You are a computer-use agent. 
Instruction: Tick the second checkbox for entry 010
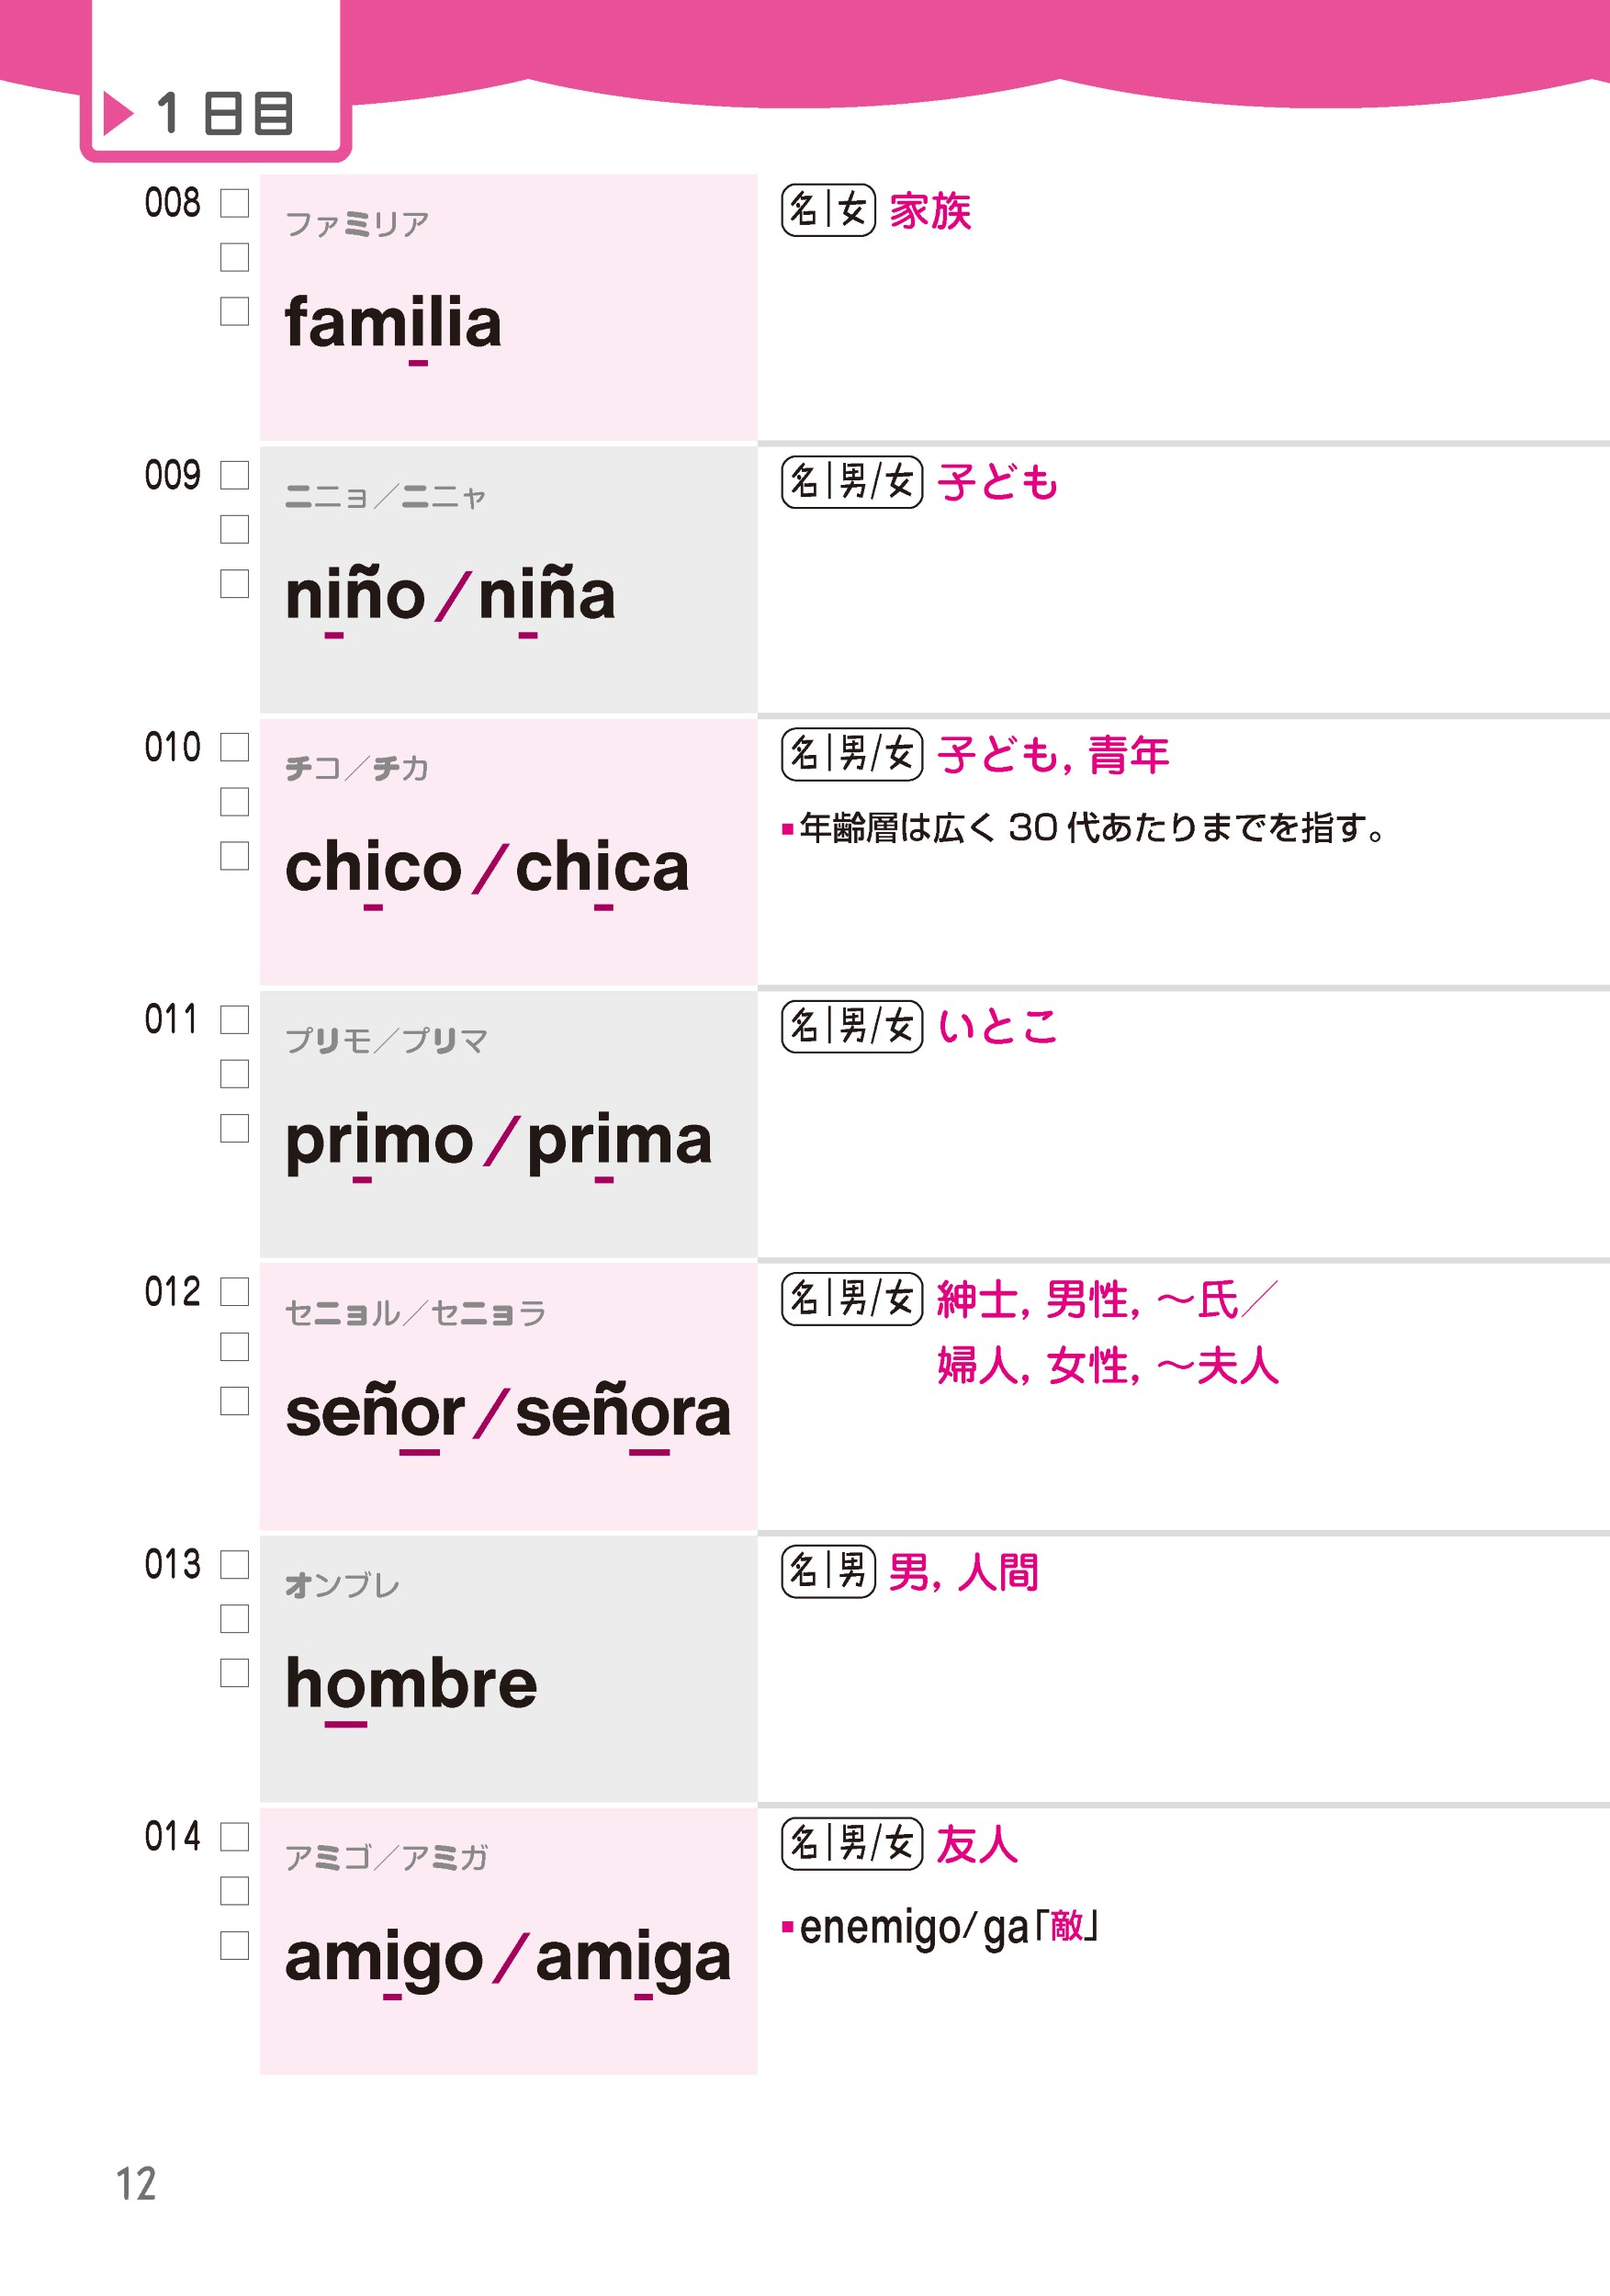click(x=234, y=802)
